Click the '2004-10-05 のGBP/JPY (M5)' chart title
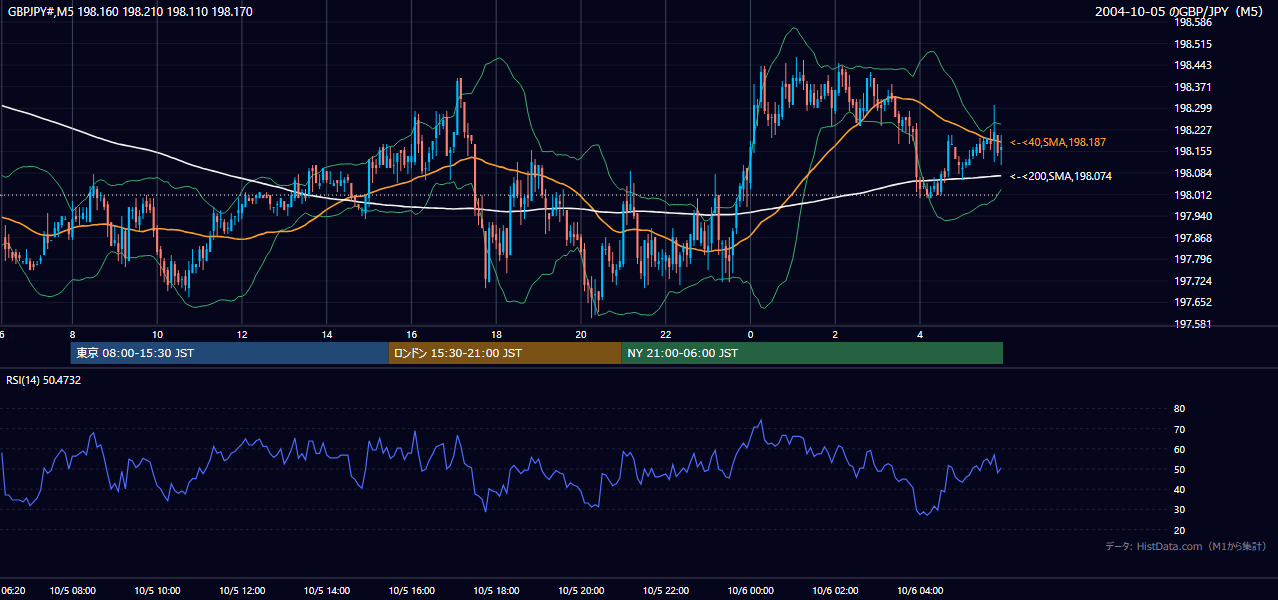 tap(1180, 11)
